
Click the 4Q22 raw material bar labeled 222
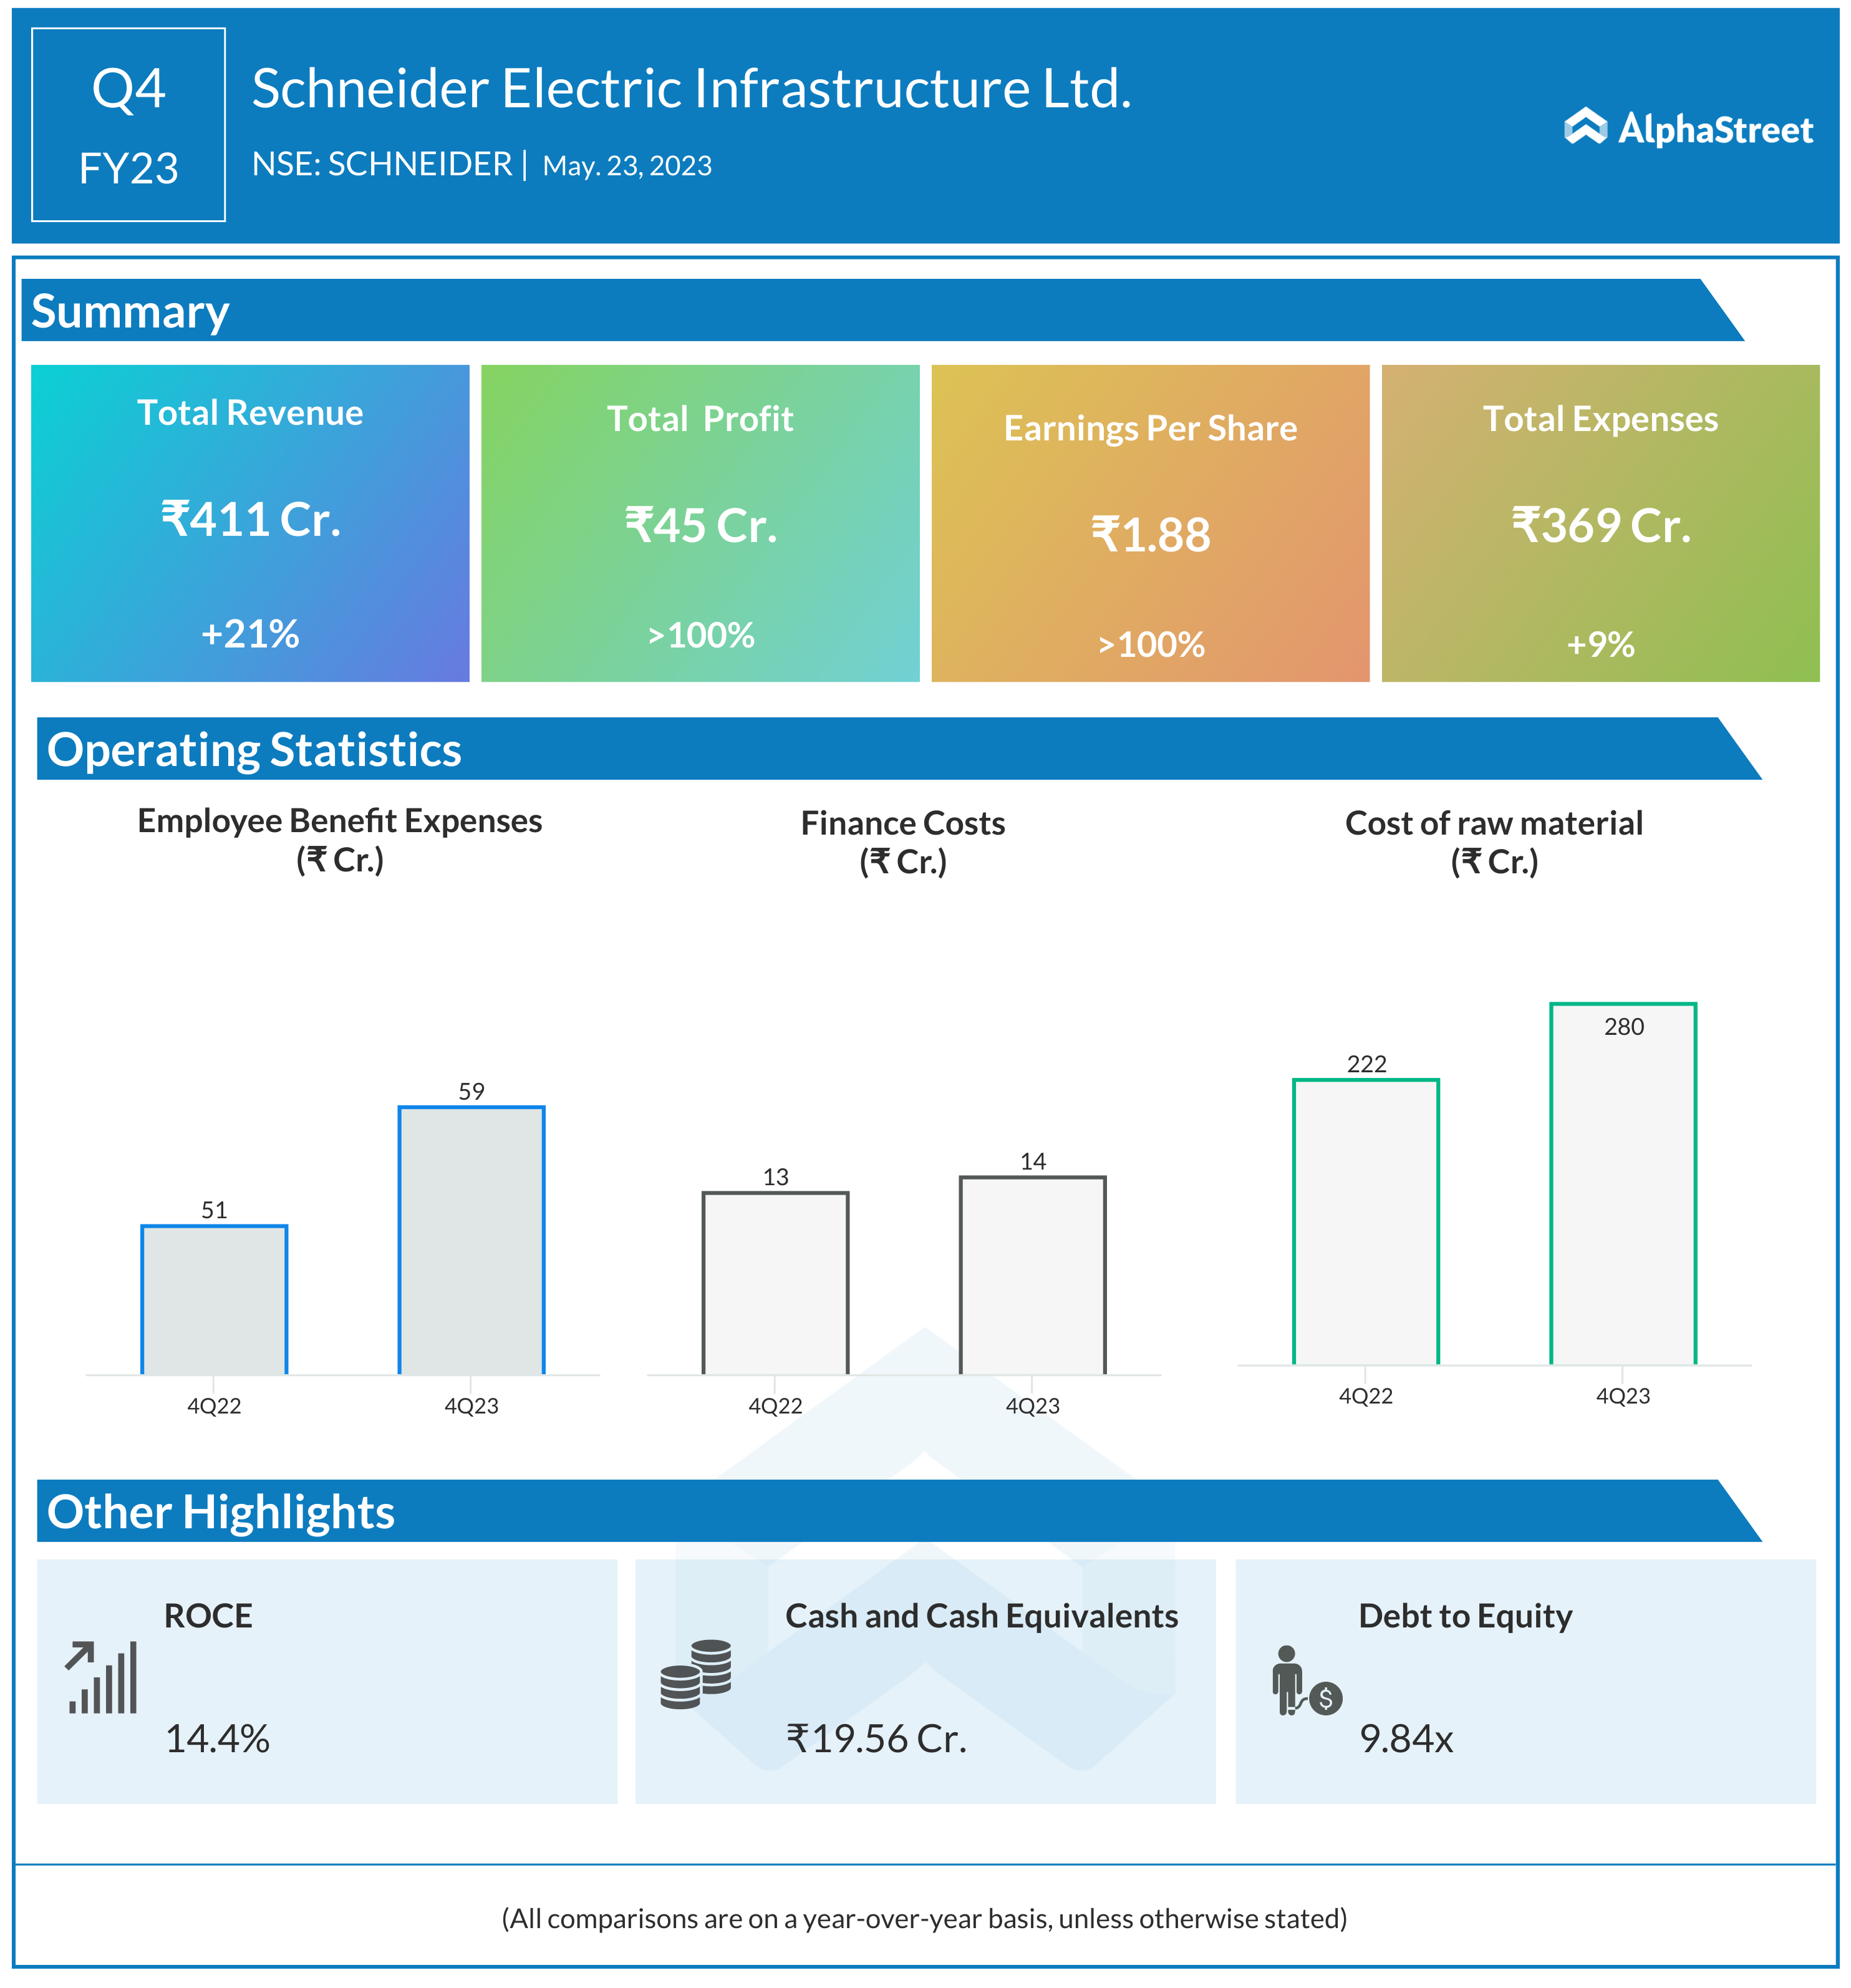pyautogui.click(x=1365, y=1221)
